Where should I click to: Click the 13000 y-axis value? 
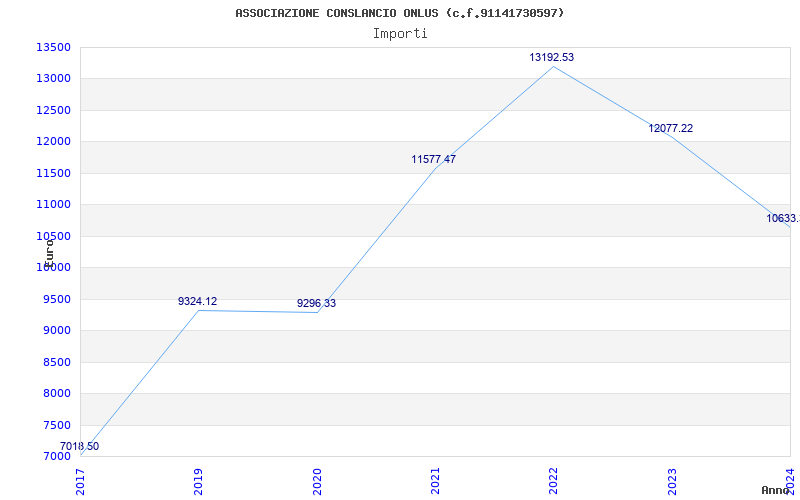[53, 79]
